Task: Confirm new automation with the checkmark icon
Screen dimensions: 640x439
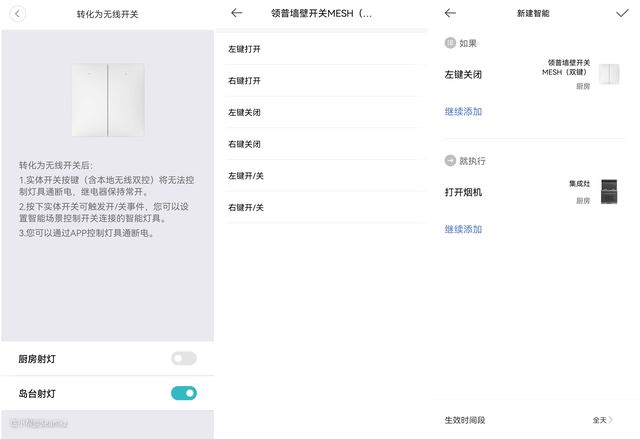Action: coord(622,14)
